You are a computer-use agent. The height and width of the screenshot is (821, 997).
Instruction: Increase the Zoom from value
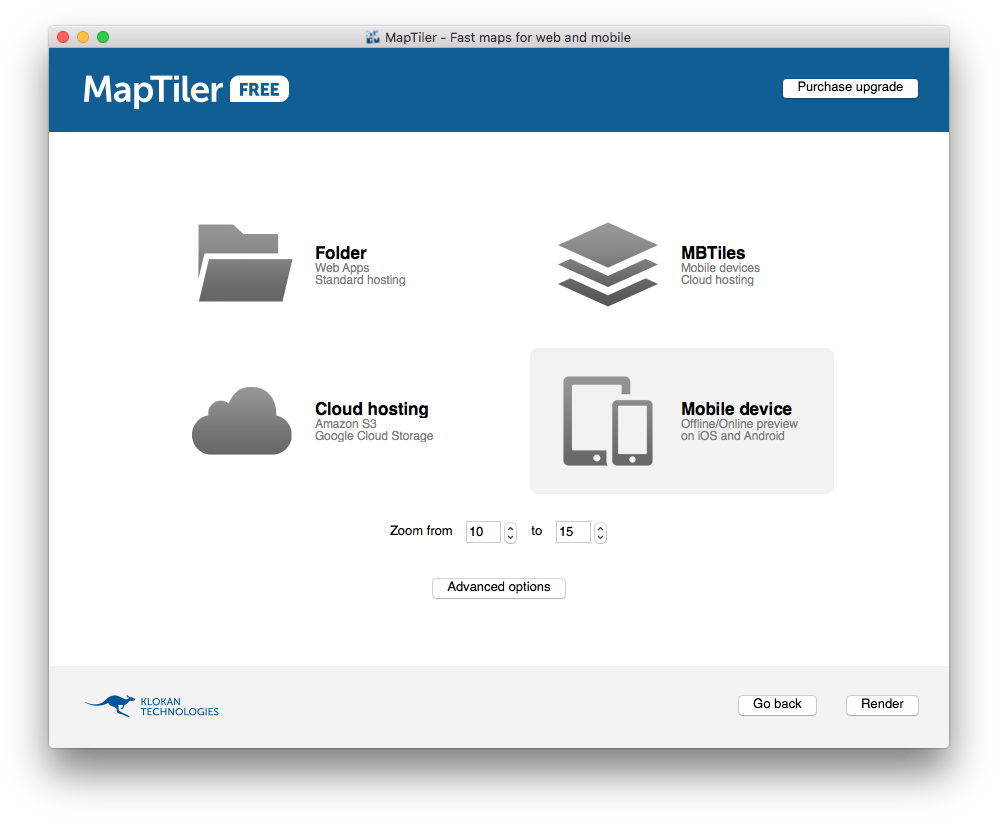[x=510, y=527]
